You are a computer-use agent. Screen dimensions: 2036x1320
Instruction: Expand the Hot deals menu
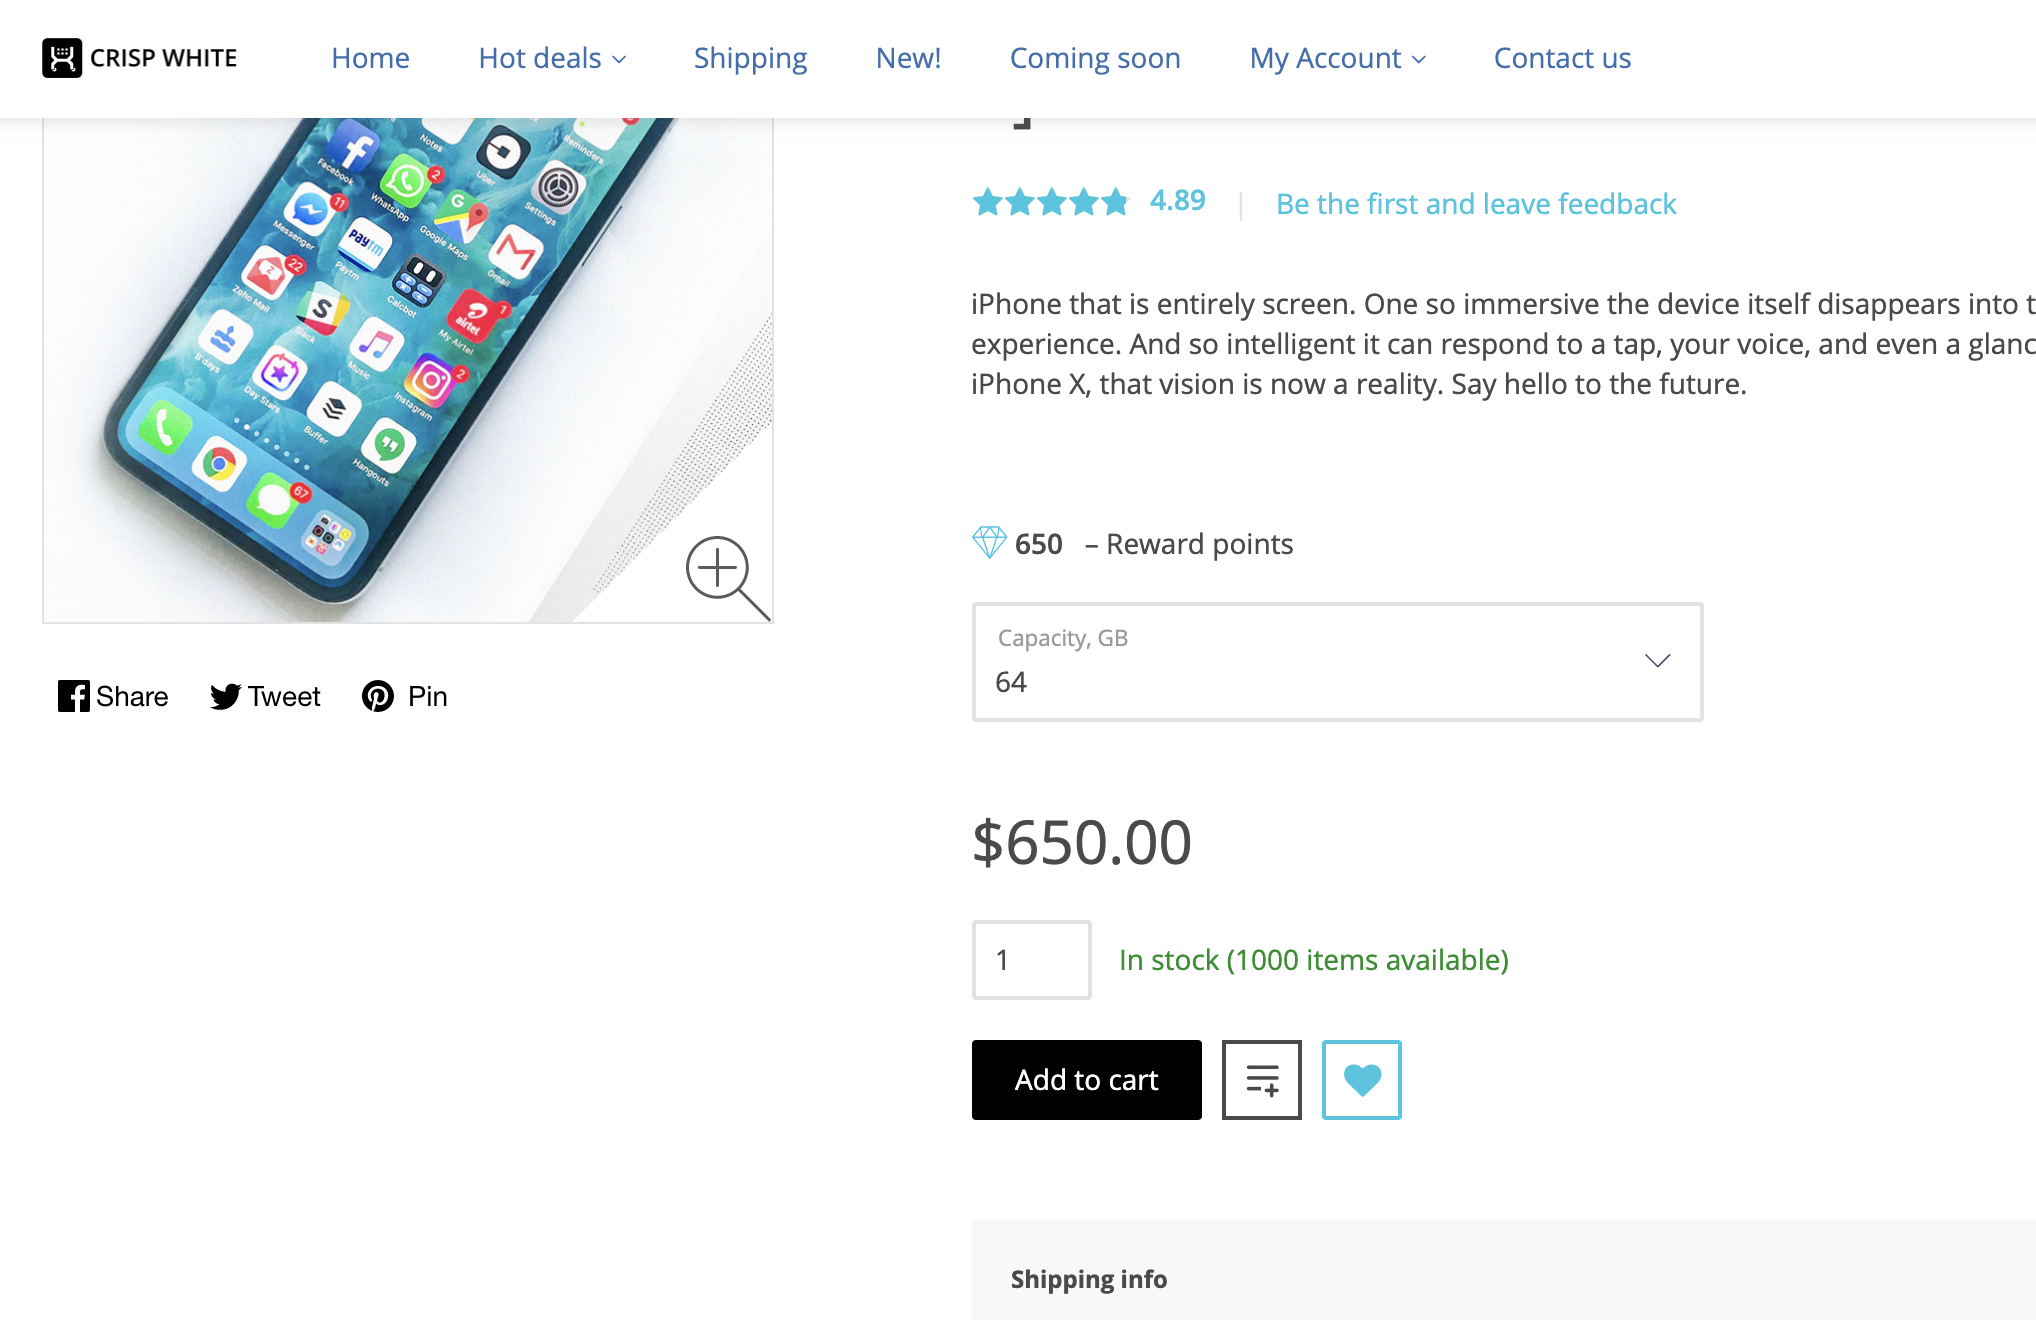pyautogui.click(x=552, y=58)
